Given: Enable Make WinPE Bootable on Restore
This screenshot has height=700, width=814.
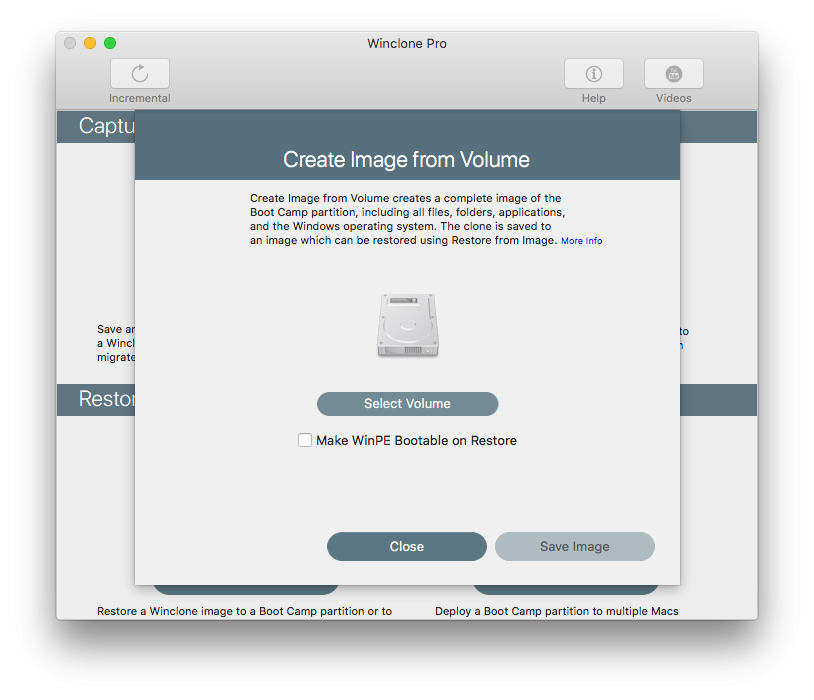Looking at the screenshot, I should tap(305, 440).
